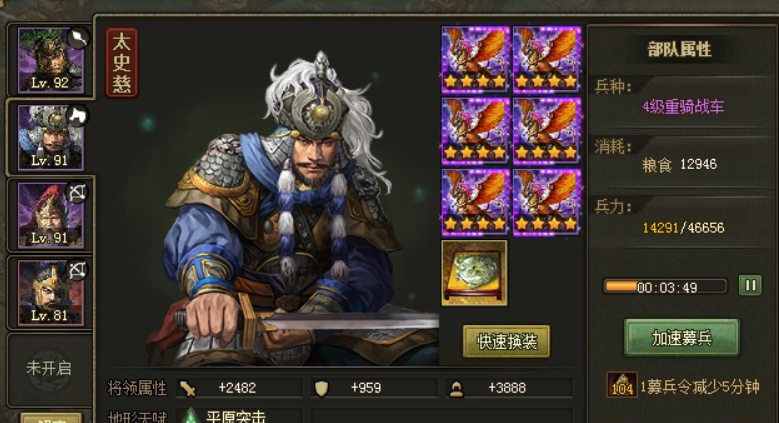
Task: Click the 募兵令 token icon showing 104
Action: [x=622, y=385]
